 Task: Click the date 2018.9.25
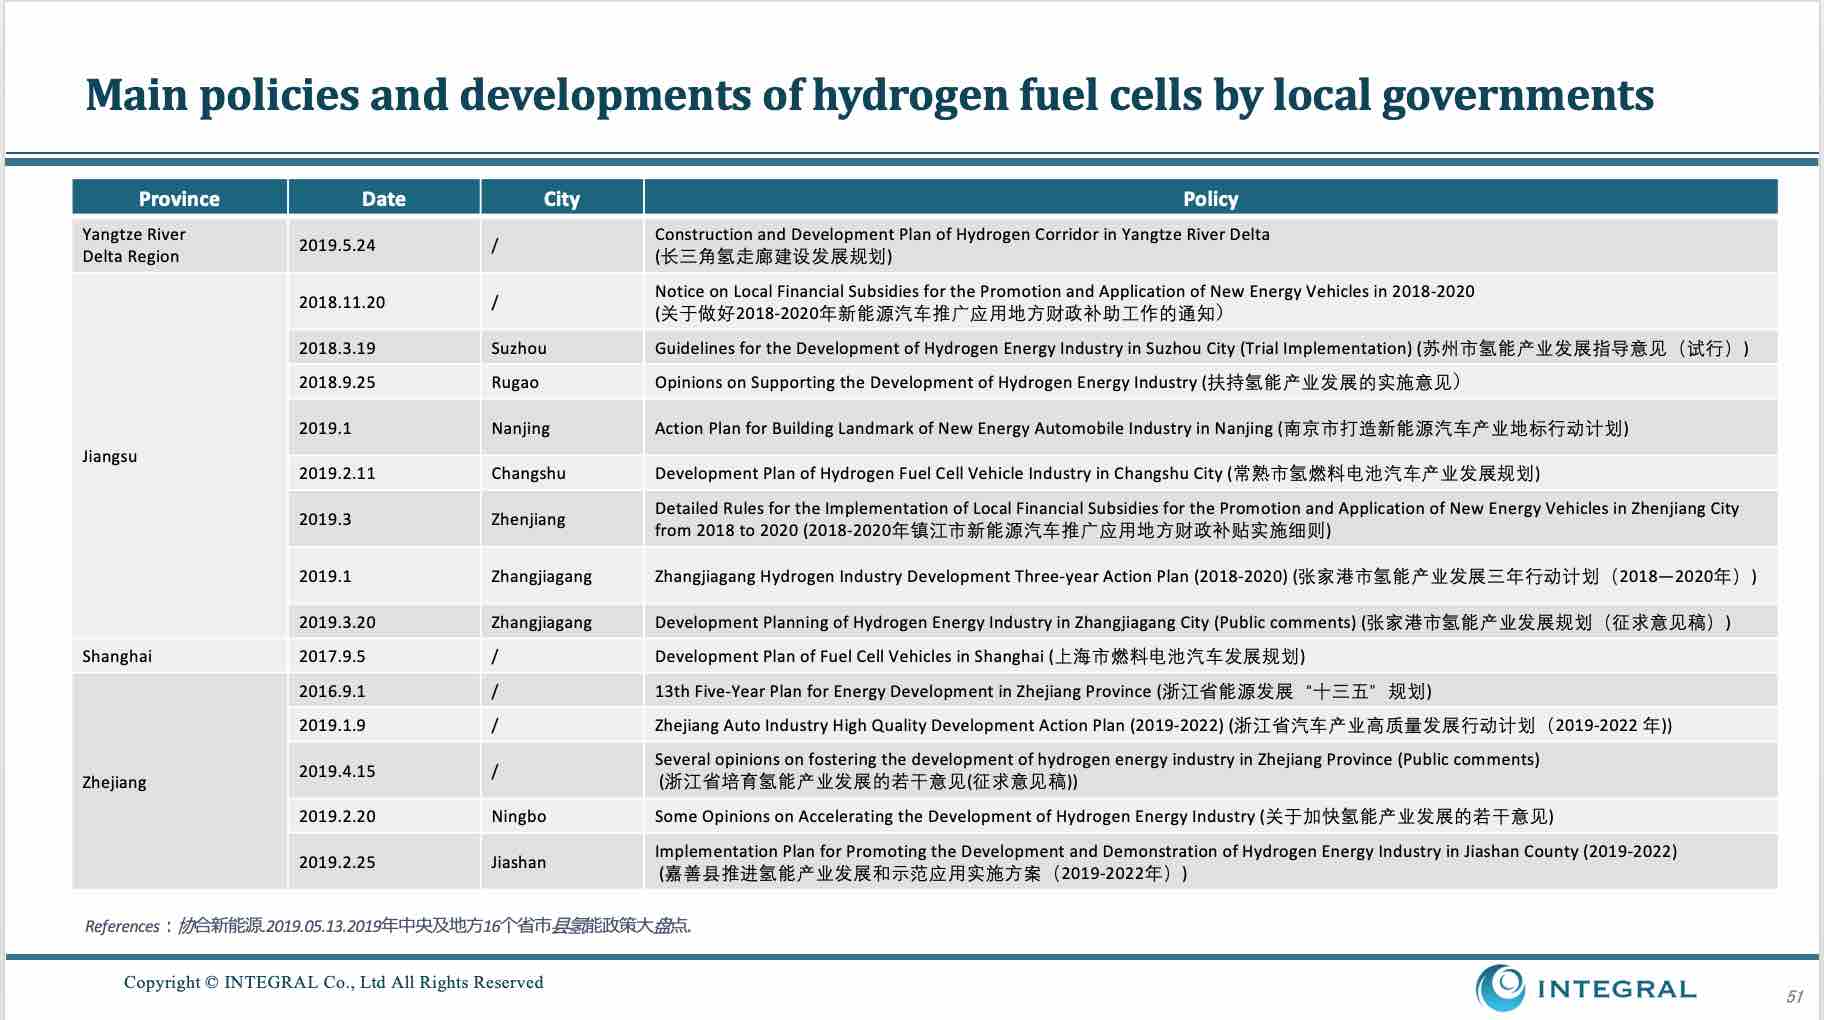[x=337, y=382]
